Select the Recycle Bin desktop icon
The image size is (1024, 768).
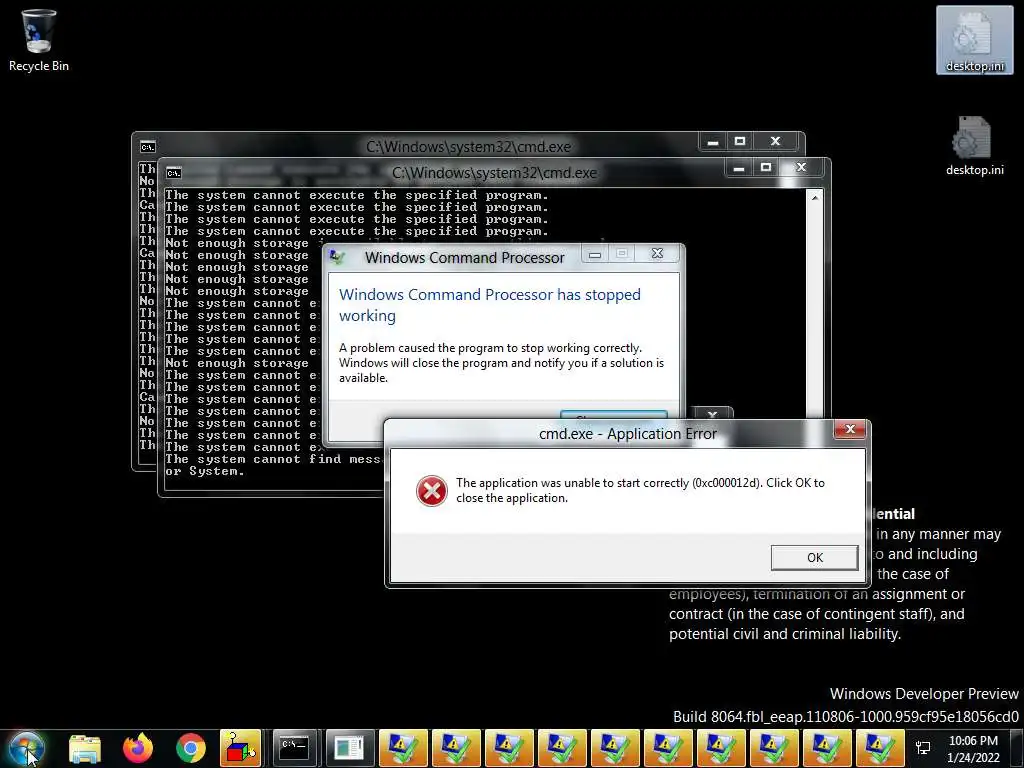(39, 40)
